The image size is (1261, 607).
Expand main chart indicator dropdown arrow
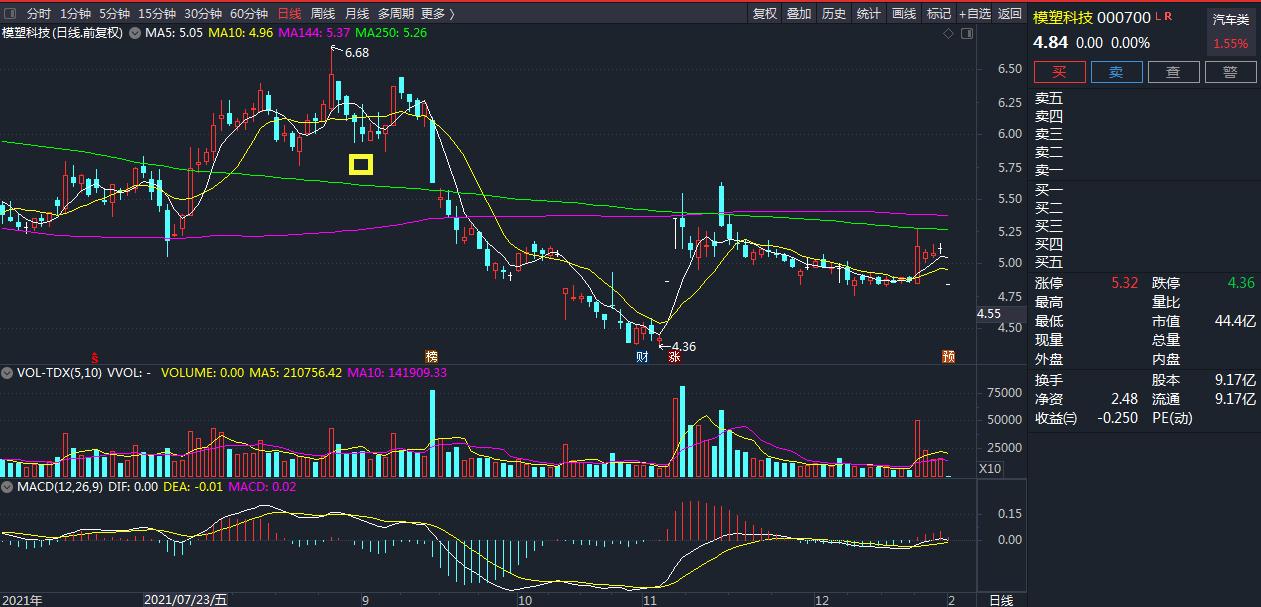(135, 33)
